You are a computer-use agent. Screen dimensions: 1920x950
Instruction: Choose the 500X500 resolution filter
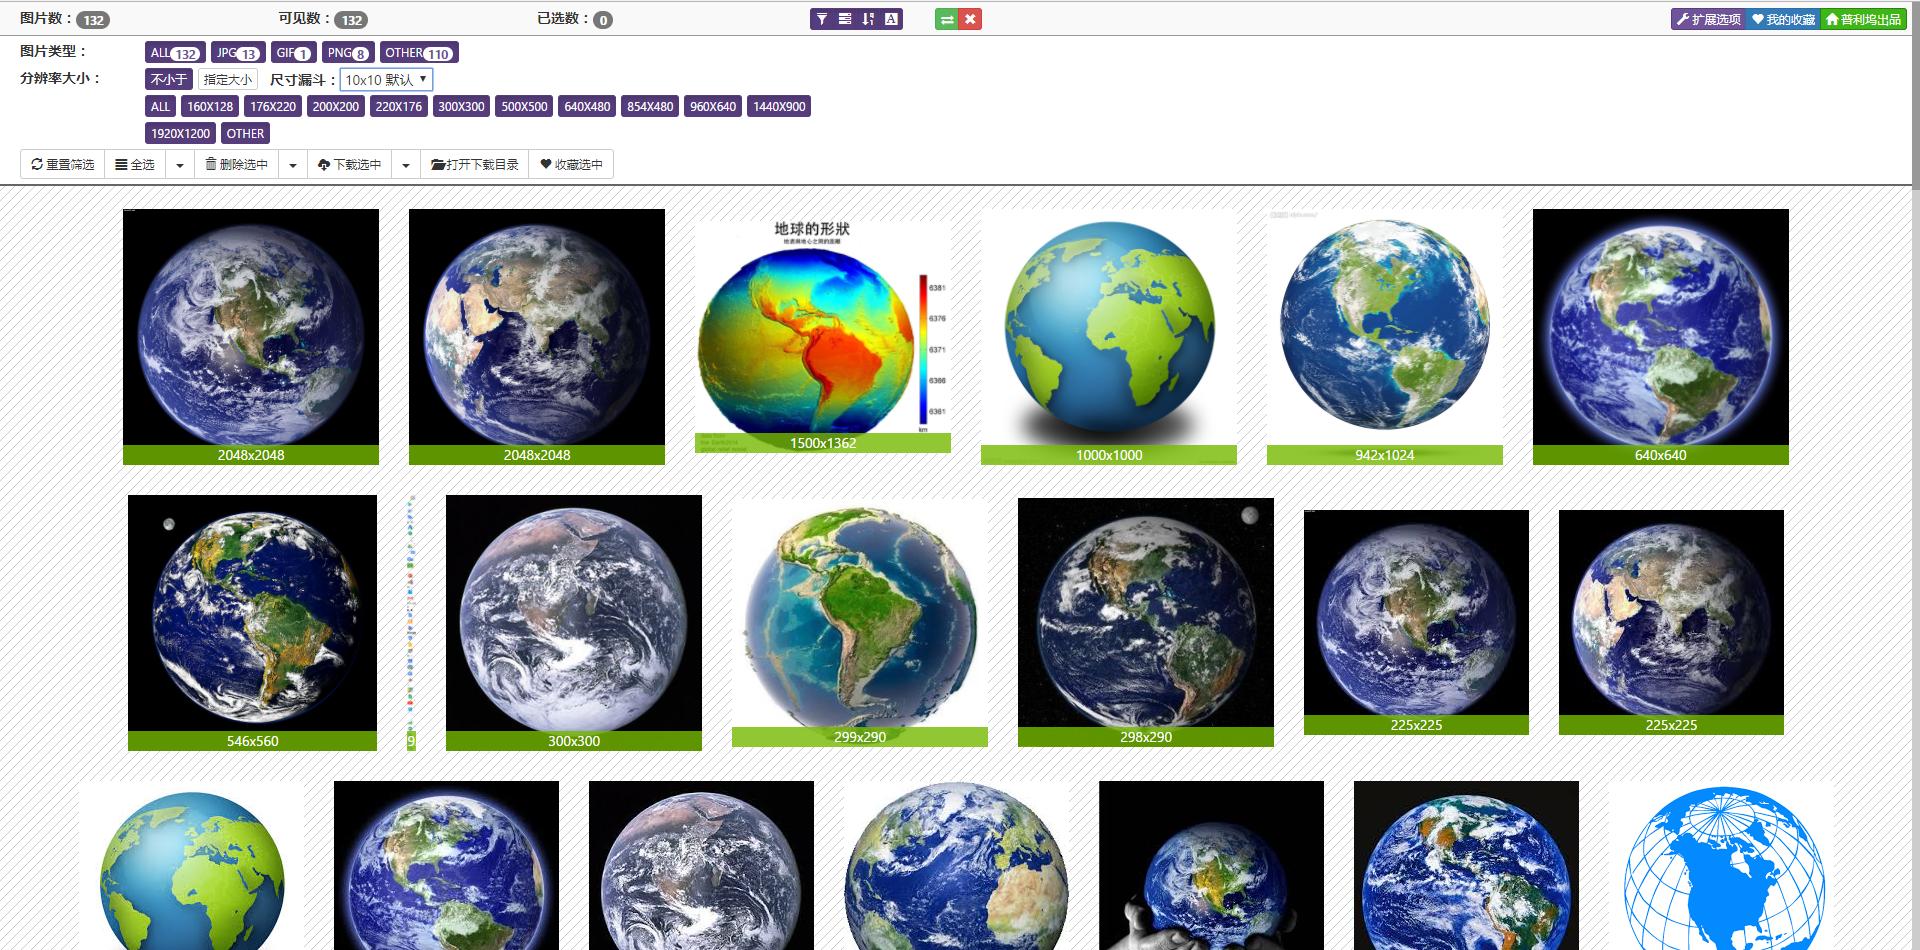[x=524, y=106]
